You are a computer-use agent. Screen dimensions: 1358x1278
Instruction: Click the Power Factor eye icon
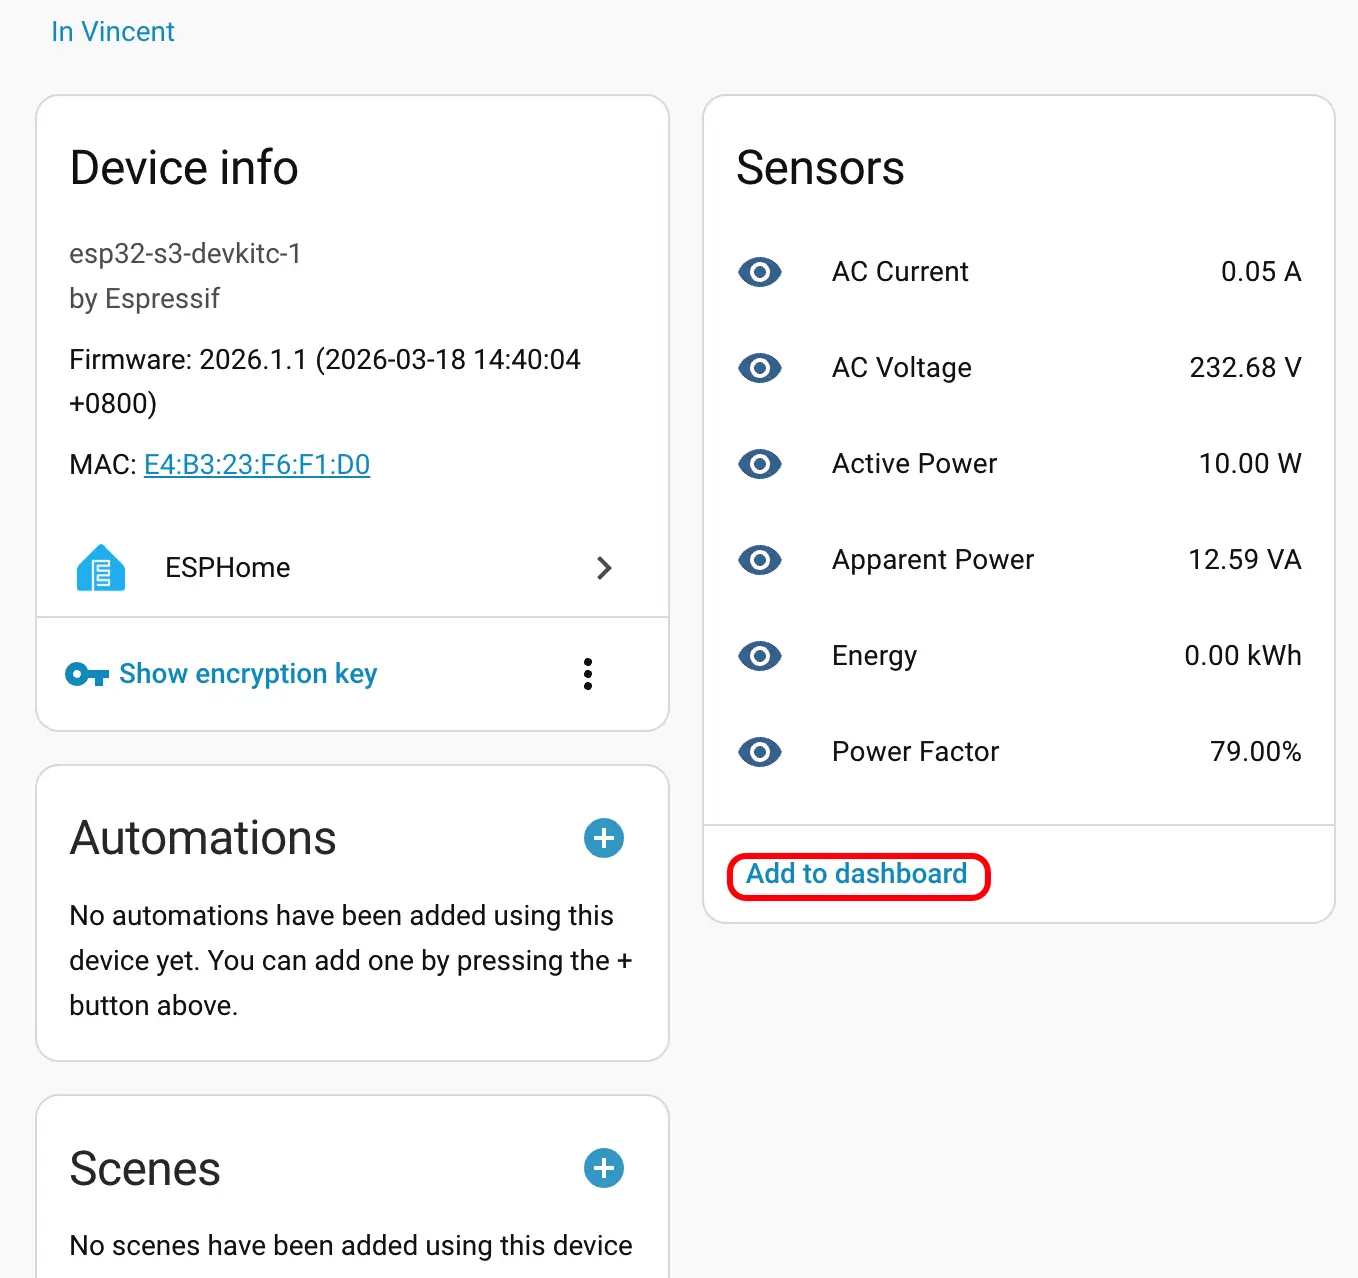(759, 752)
